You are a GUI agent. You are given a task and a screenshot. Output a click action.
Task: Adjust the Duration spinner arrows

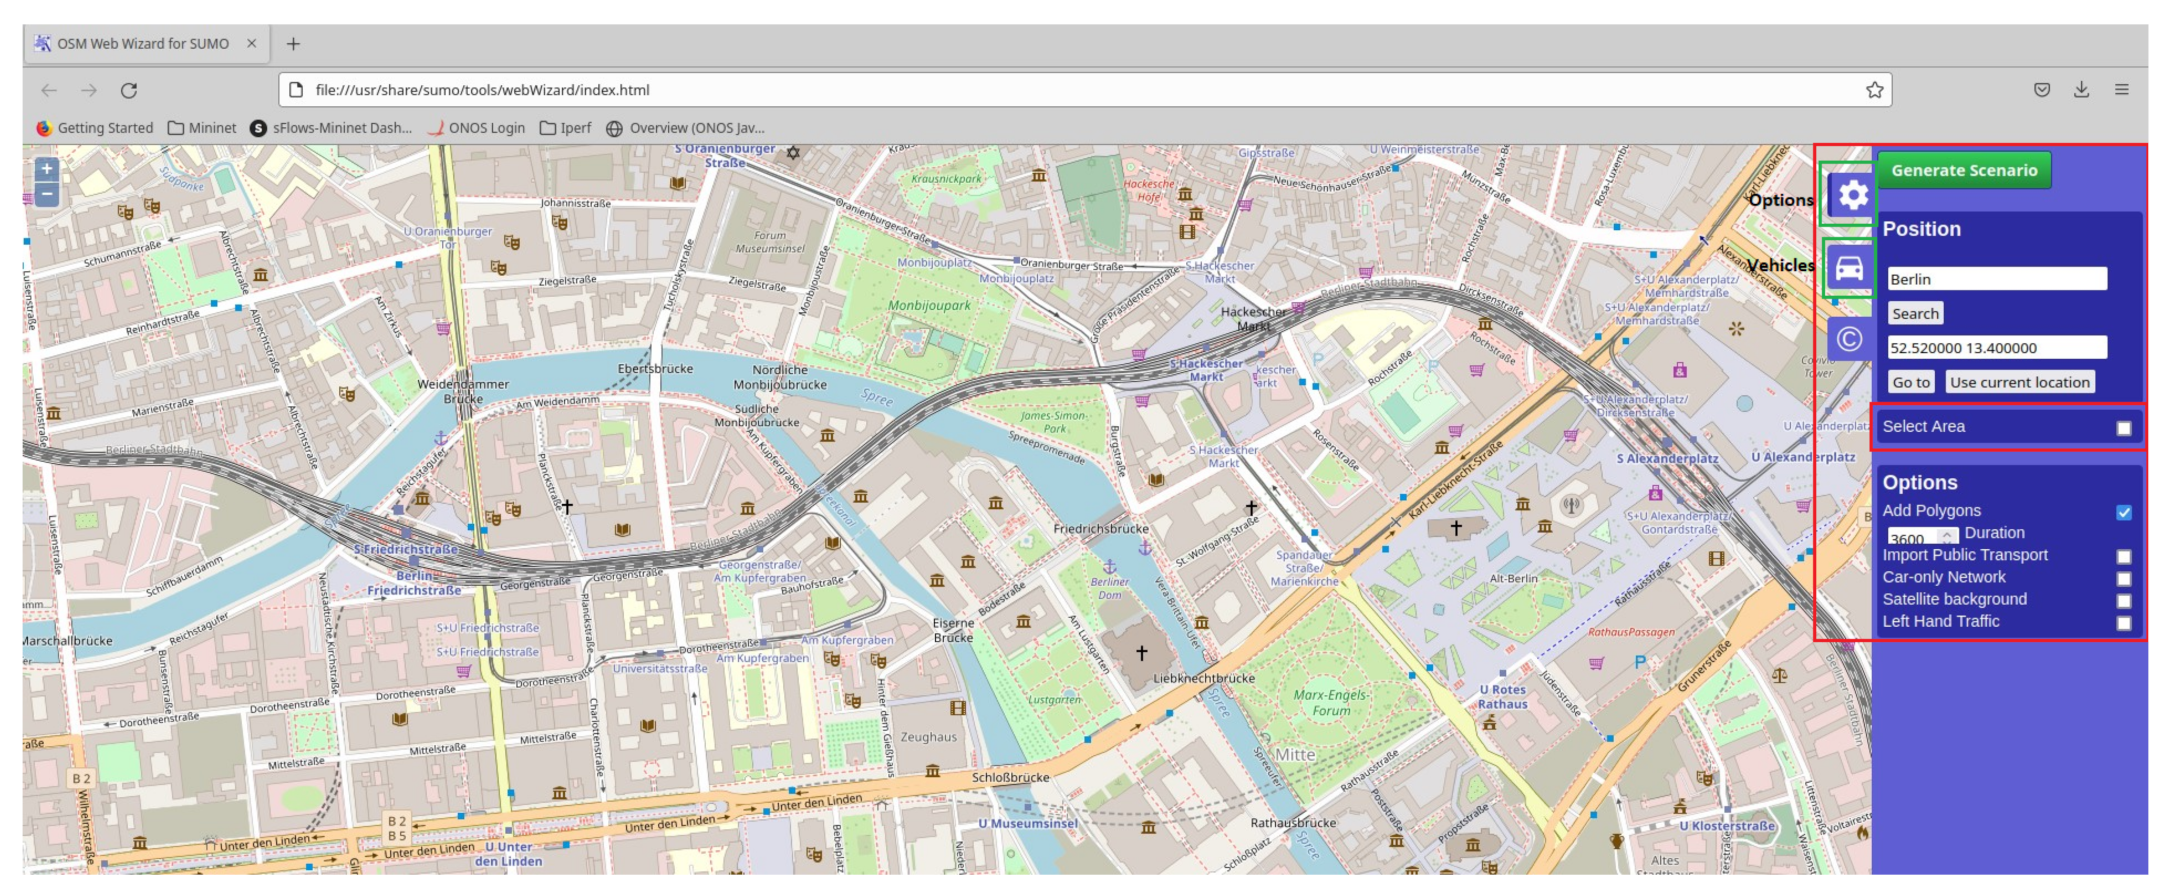[x=1946, y=537]
